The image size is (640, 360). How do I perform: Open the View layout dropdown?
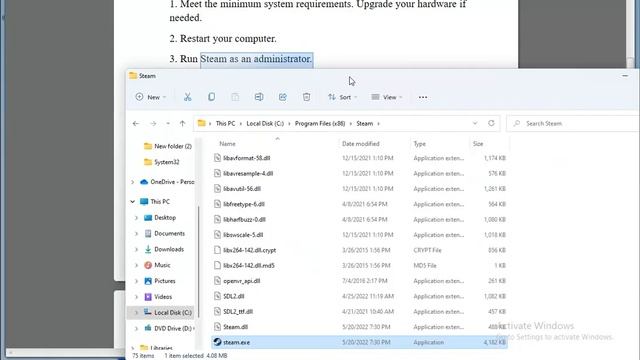(x=387, y=97)
